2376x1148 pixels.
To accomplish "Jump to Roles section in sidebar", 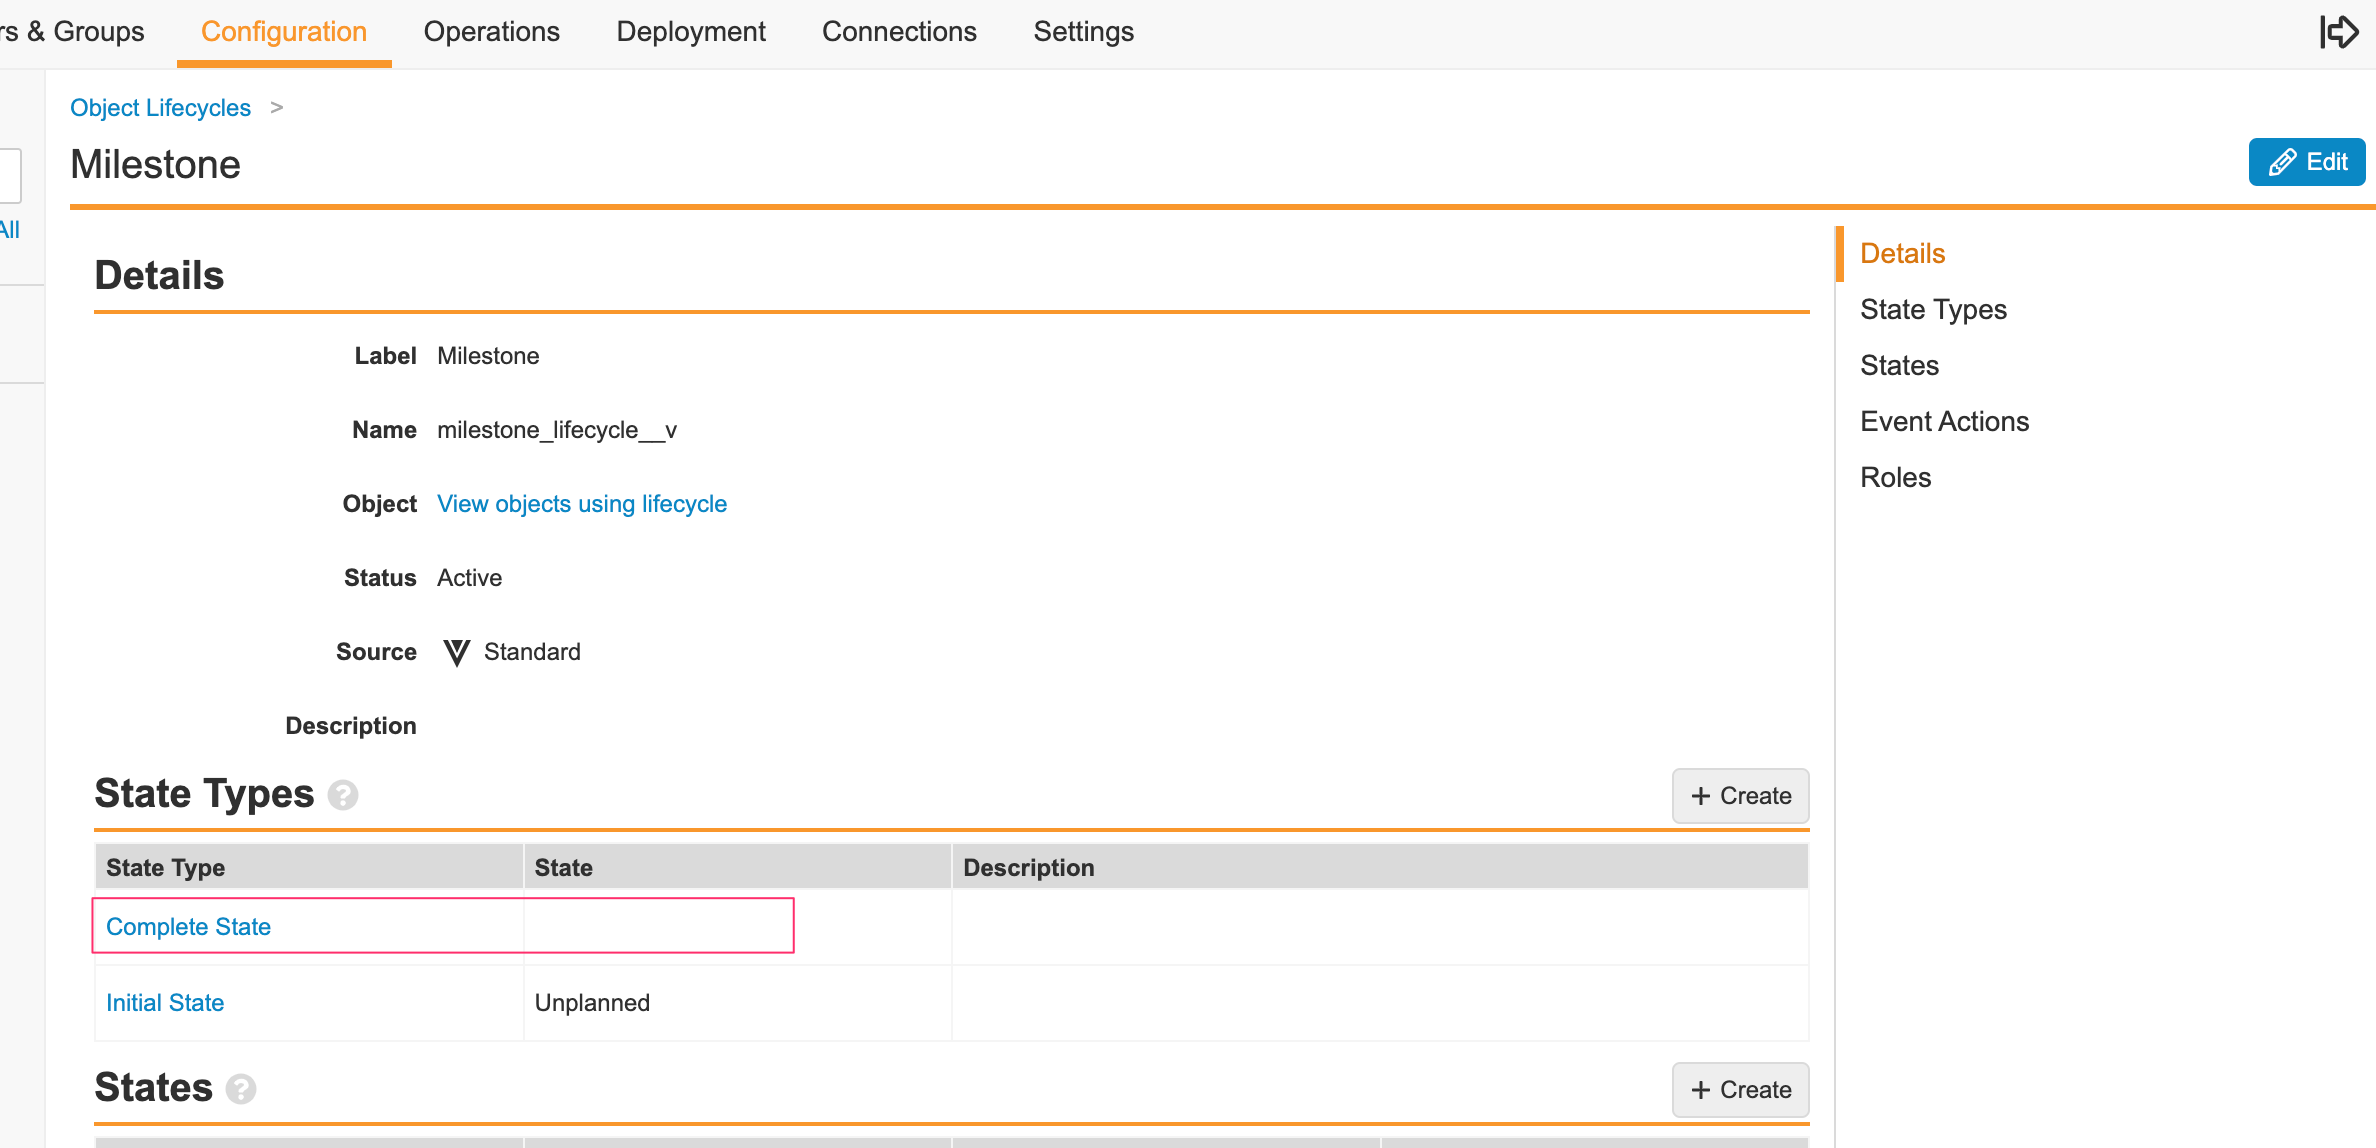I will [x=1895, y=478].
